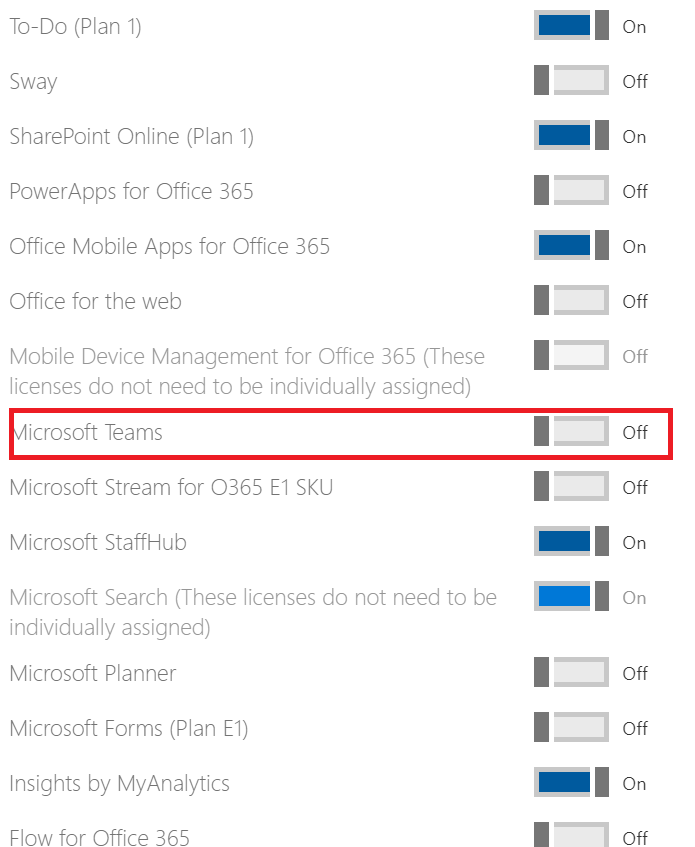695x847 pixels.
Task: Enable the Office for the web toggle
Action: click(571, 300)
